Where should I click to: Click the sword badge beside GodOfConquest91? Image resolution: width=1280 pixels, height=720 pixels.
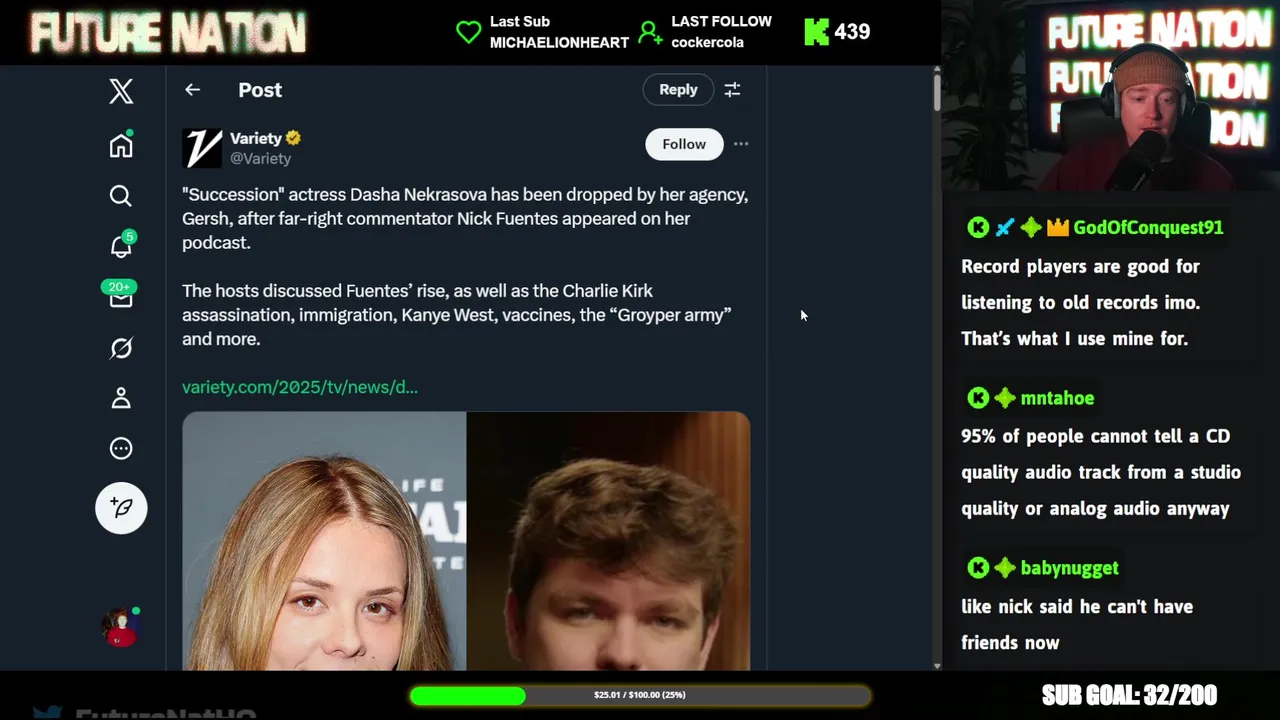click(1005, 228)
